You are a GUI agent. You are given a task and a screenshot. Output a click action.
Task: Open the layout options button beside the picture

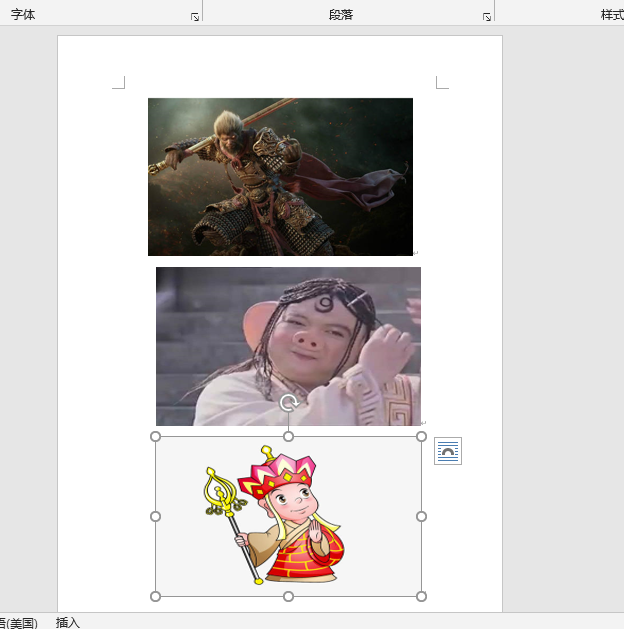(448, 451)
